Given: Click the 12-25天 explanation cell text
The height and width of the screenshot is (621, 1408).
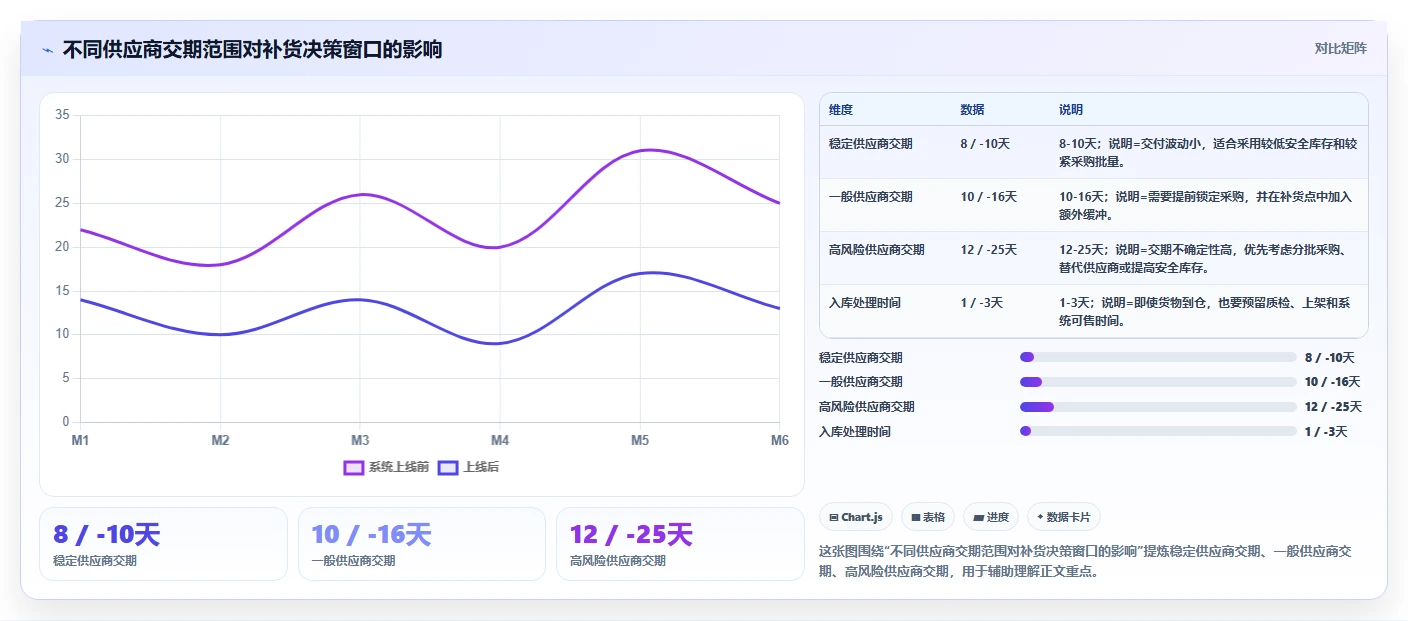Looking at the screenshot, I should pos(1203,259).
